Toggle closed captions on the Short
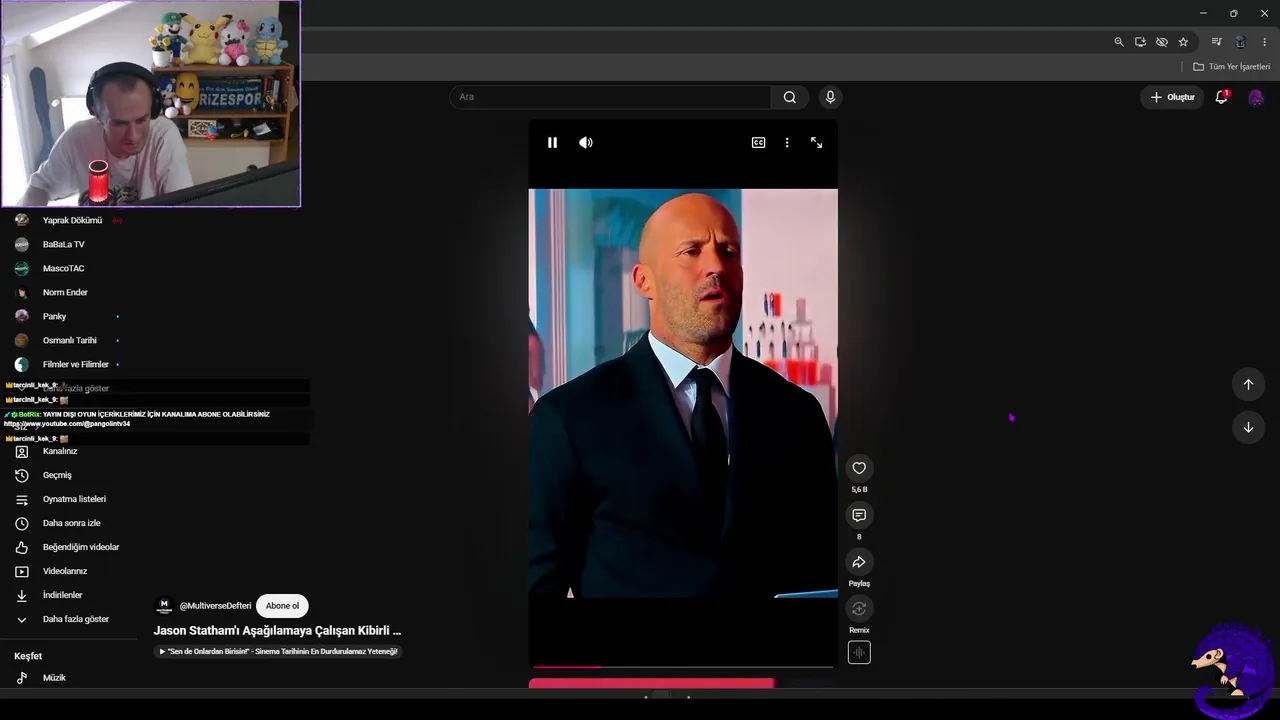Image resolution: width=1280 pixels, height=720 pixels. click(758, 143)
